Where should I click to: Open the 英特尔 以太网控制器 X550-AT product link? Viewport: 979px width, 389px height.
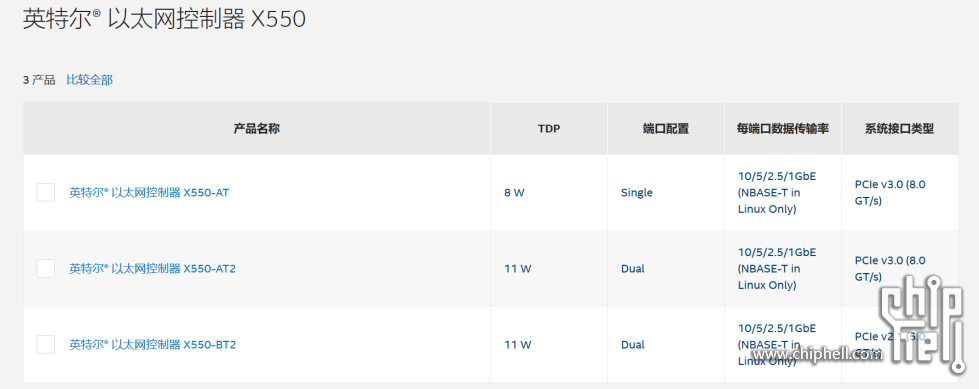pos(149,192)
